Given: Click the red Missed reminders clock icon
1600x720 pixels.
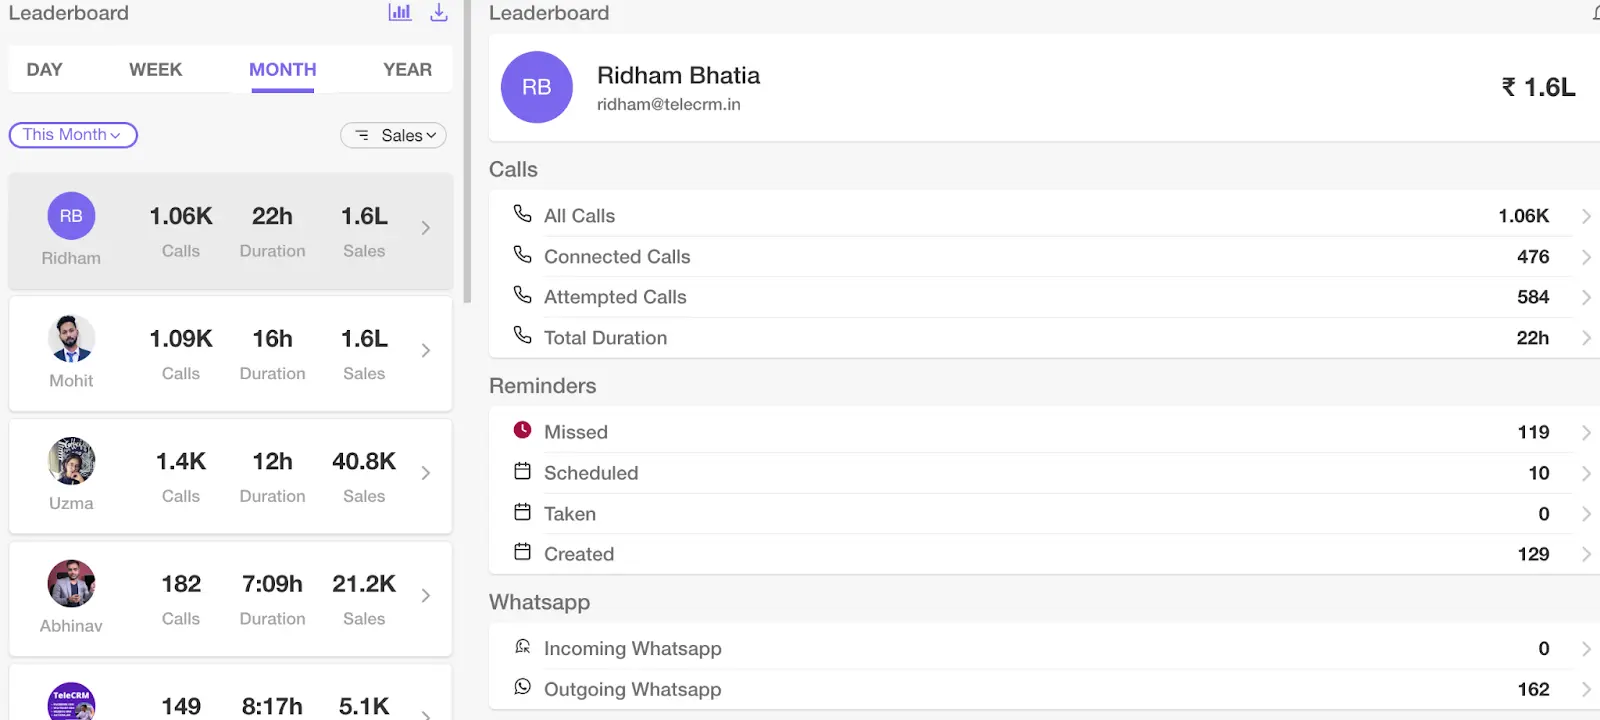Looking at the screenshot, I should click(522, 430).
